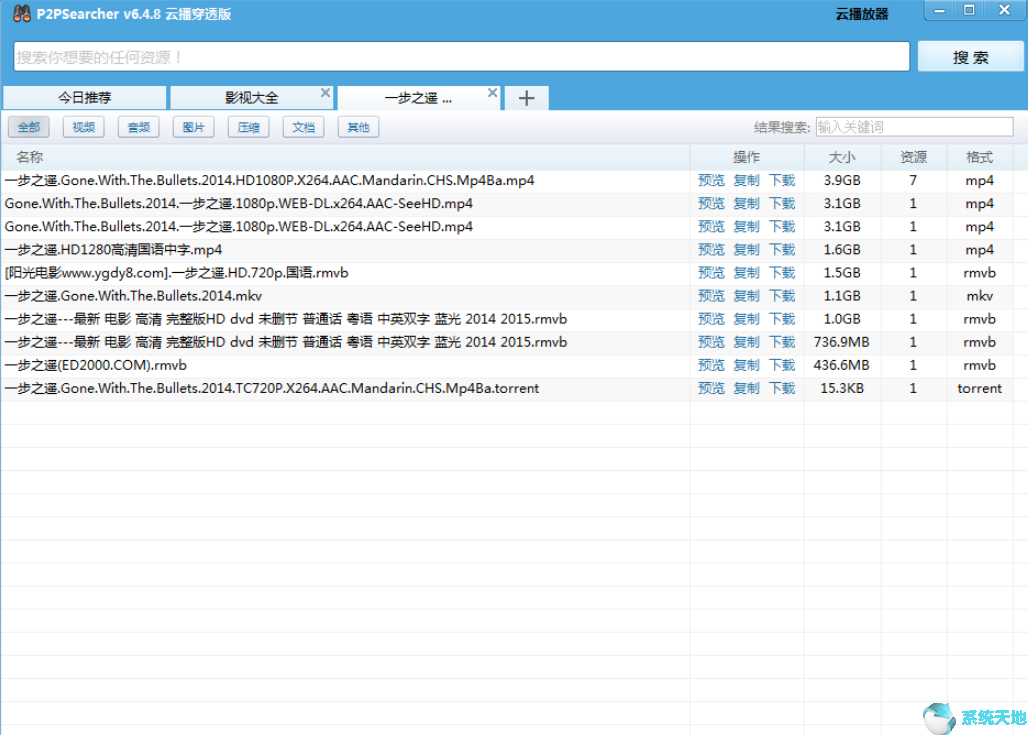Focus the main resource search box
Screen dimensions: 1028x735
pyautogui.click(x=461, y=57)
